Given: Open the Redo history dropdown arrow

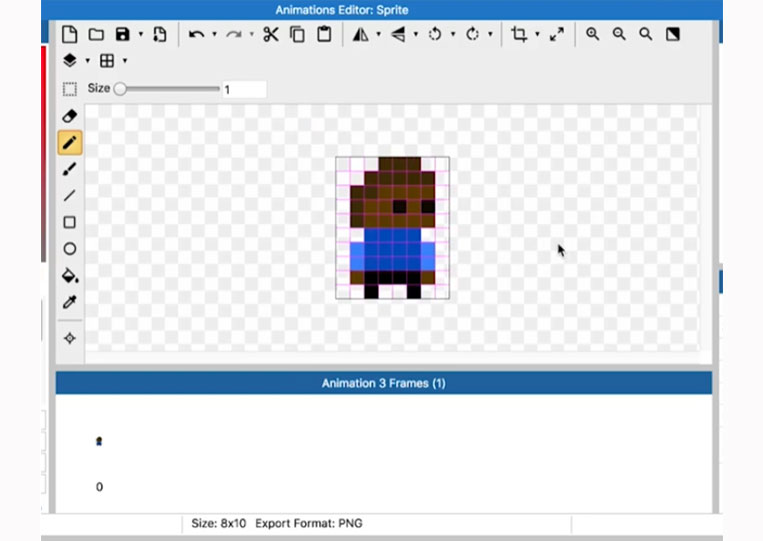Looking at the screenshot, I should (x=252, y=35).
